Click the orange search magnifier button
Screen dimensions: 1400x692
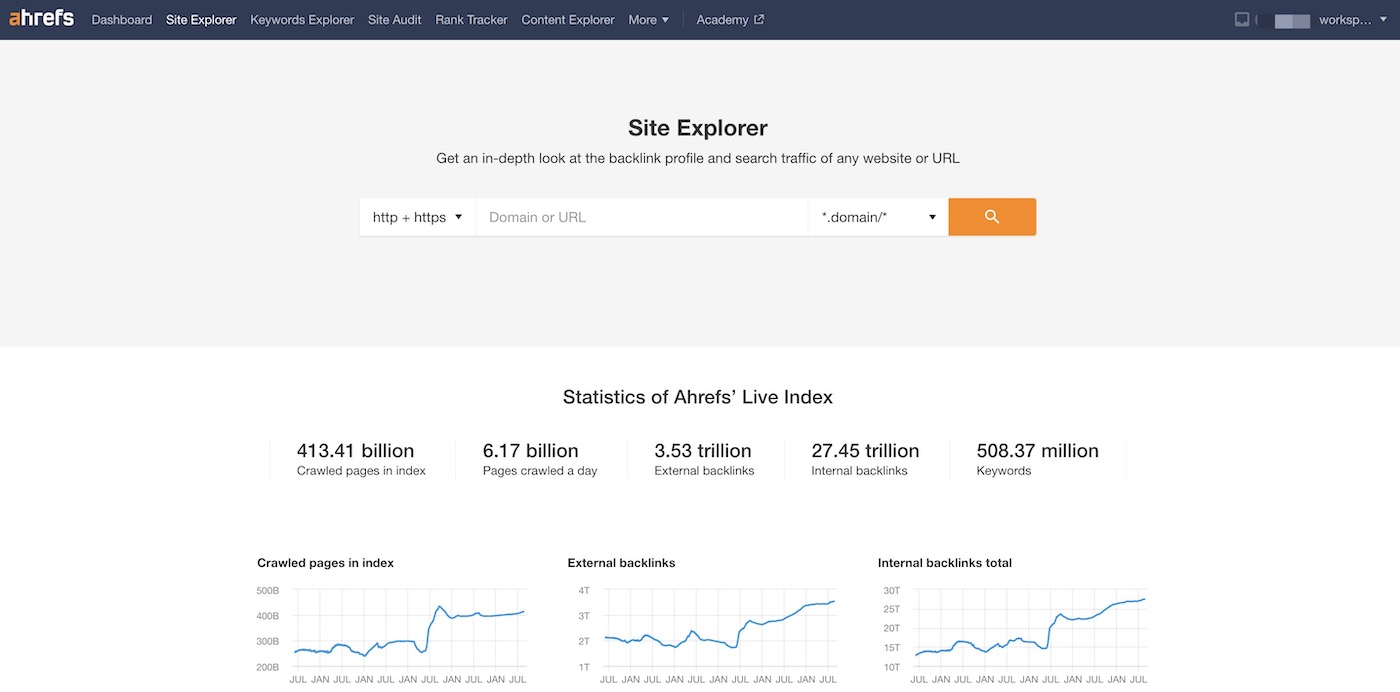click(x=992, y=217)
